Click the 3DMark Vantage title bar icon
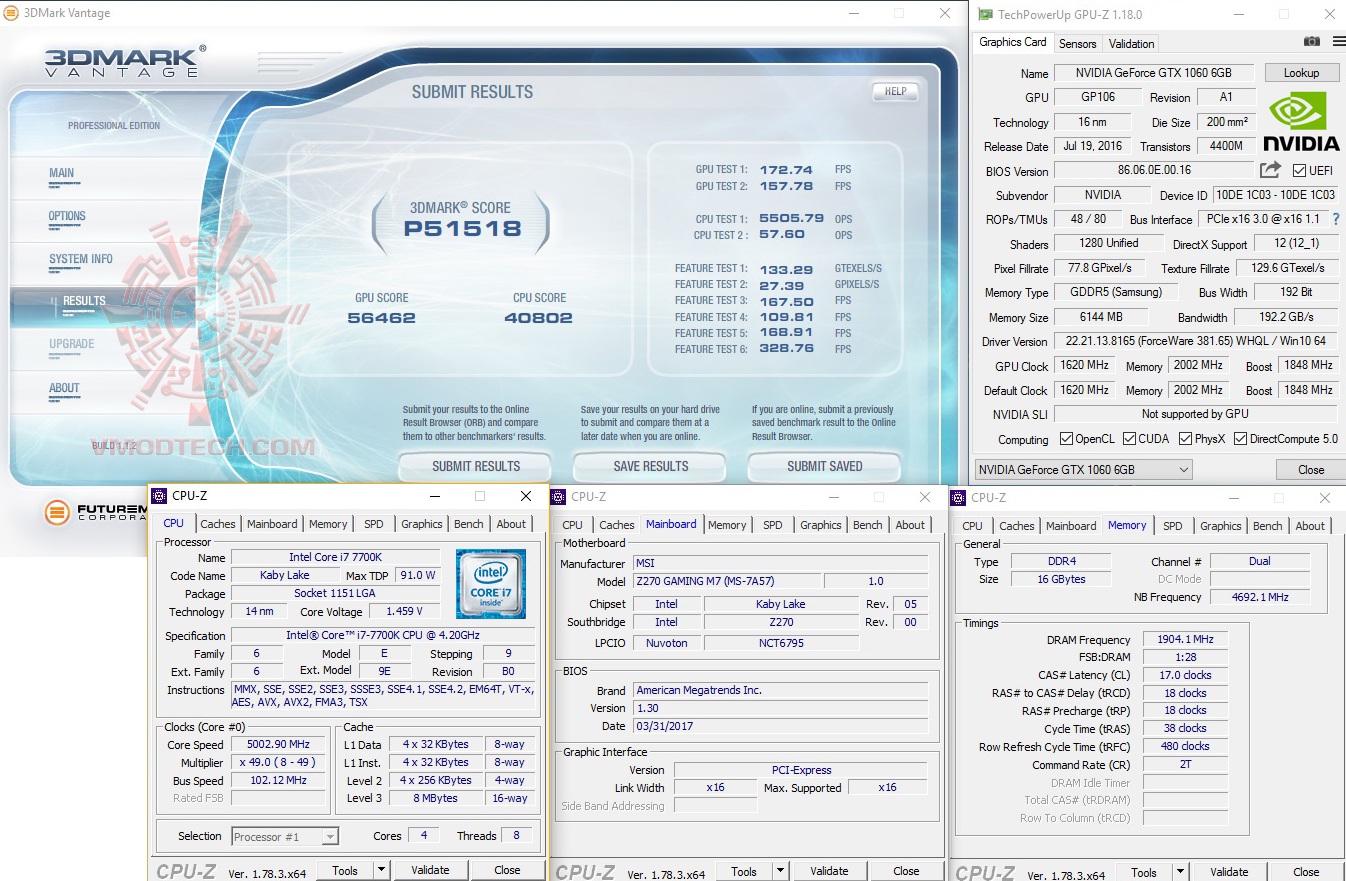Image resolution: width=1346 pixels, height=881 pixels. [x=10, y=12]
